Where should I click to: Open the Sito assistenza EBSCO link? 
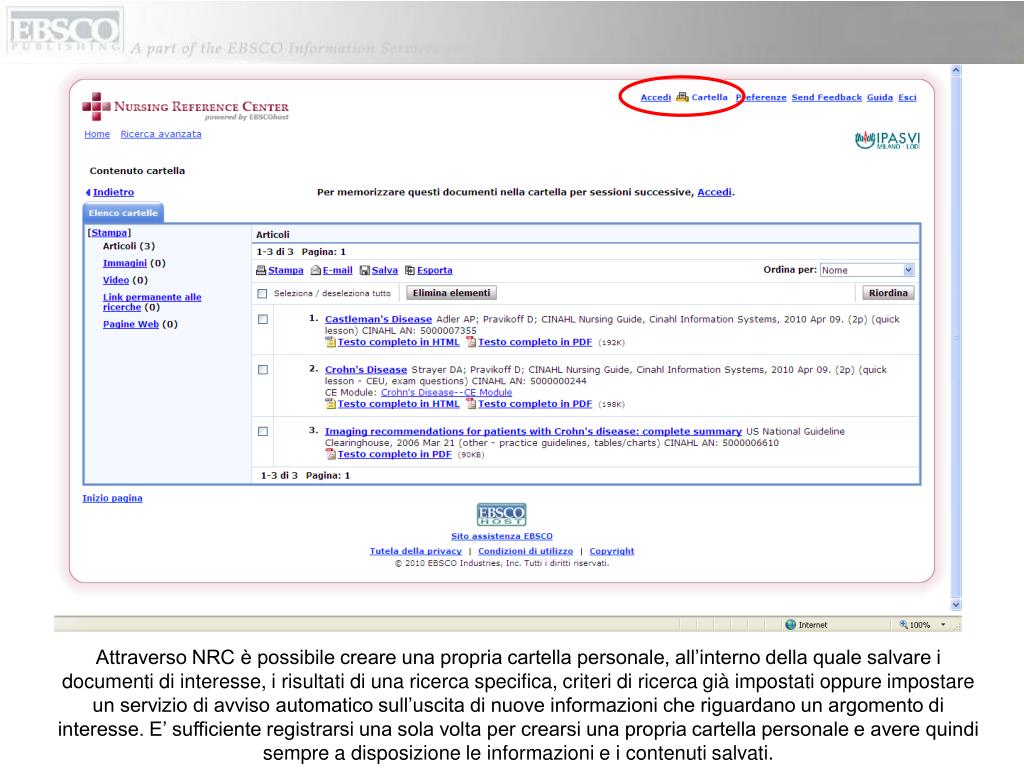[502, 536]
